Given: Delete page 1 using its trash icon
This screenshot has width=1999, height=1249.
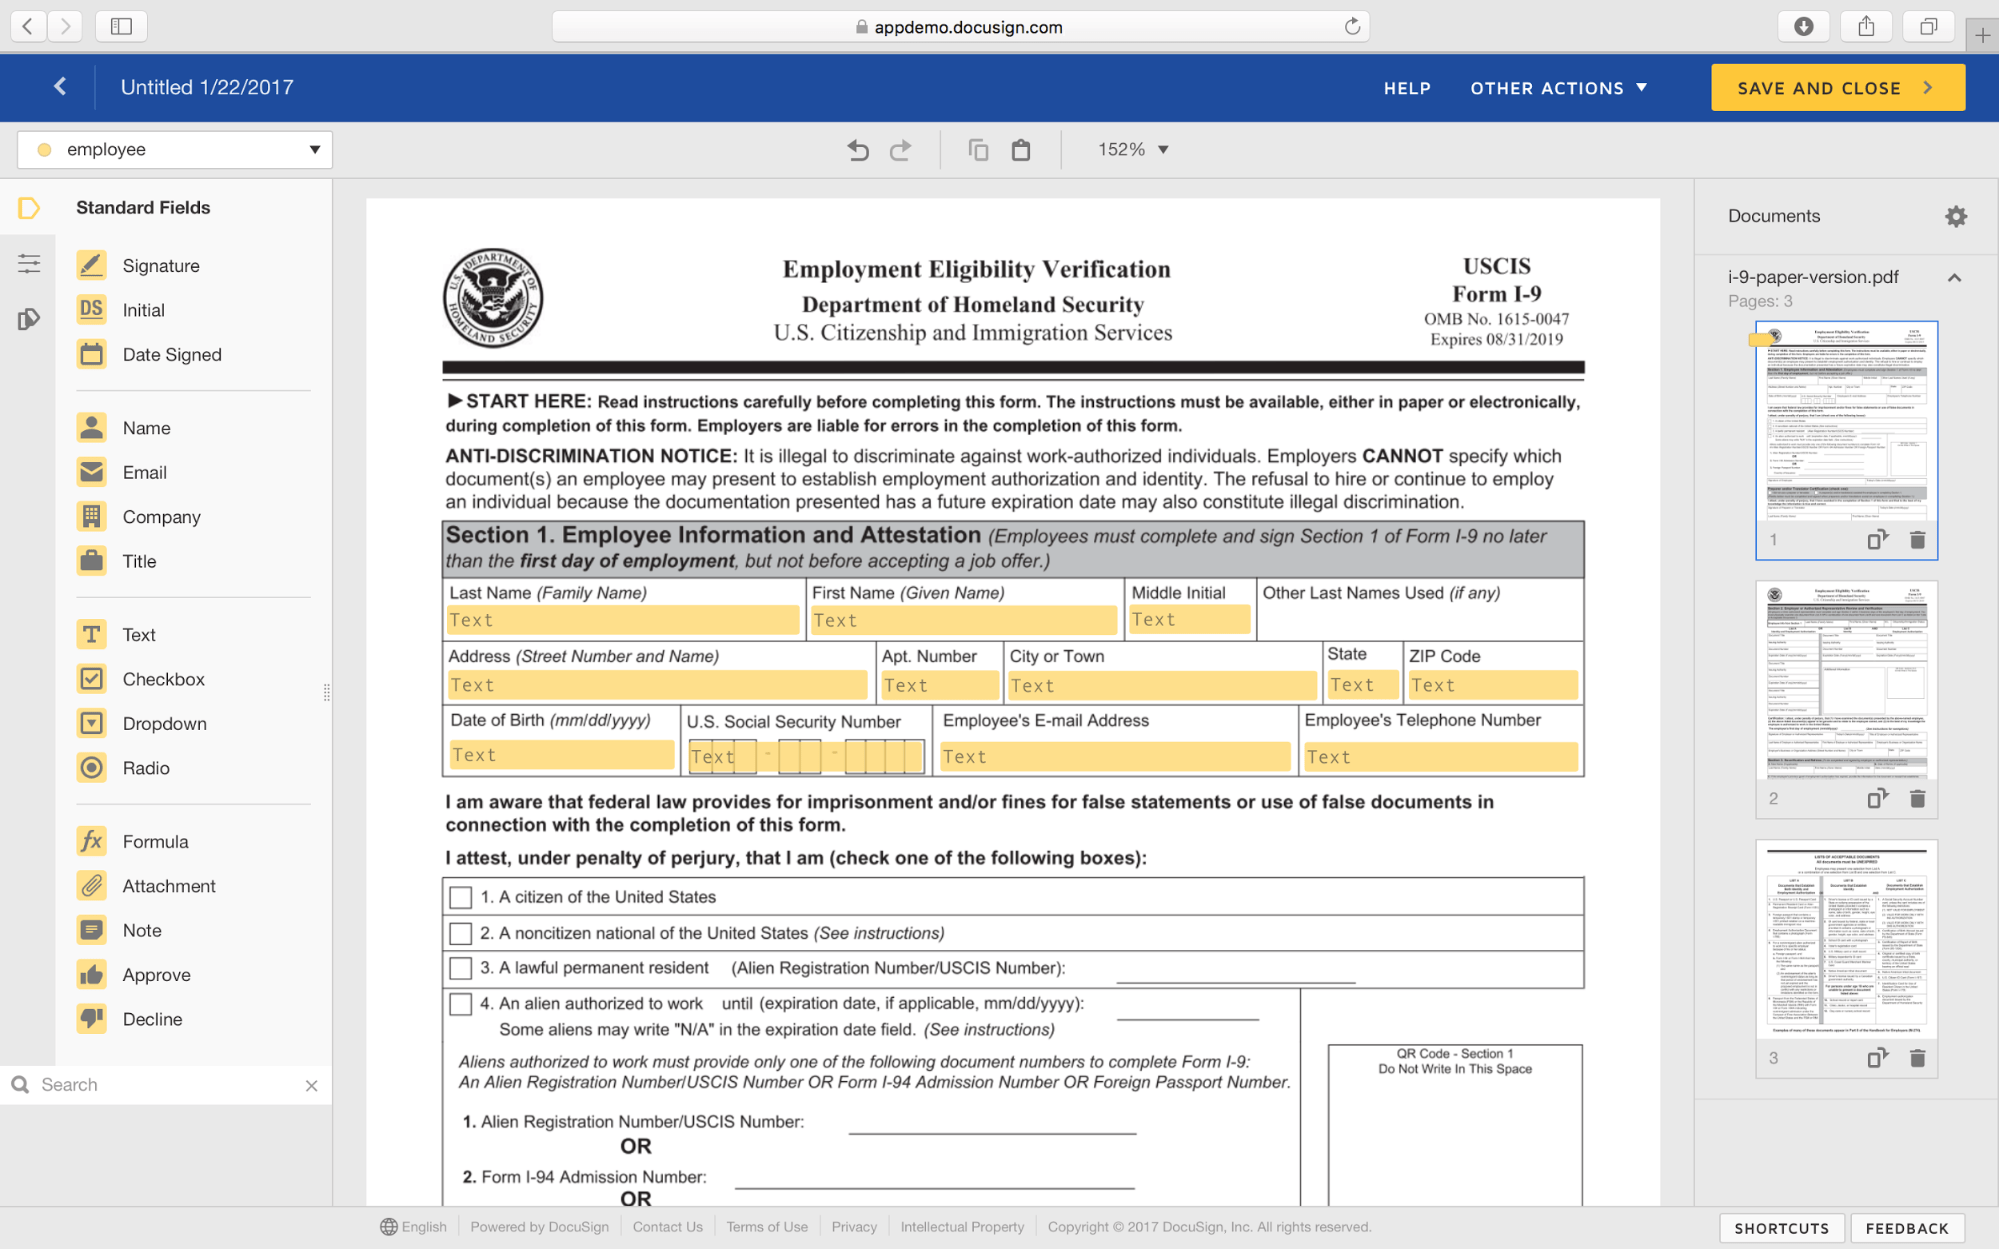Looking at the screenshot, I should coord(1917,539).
